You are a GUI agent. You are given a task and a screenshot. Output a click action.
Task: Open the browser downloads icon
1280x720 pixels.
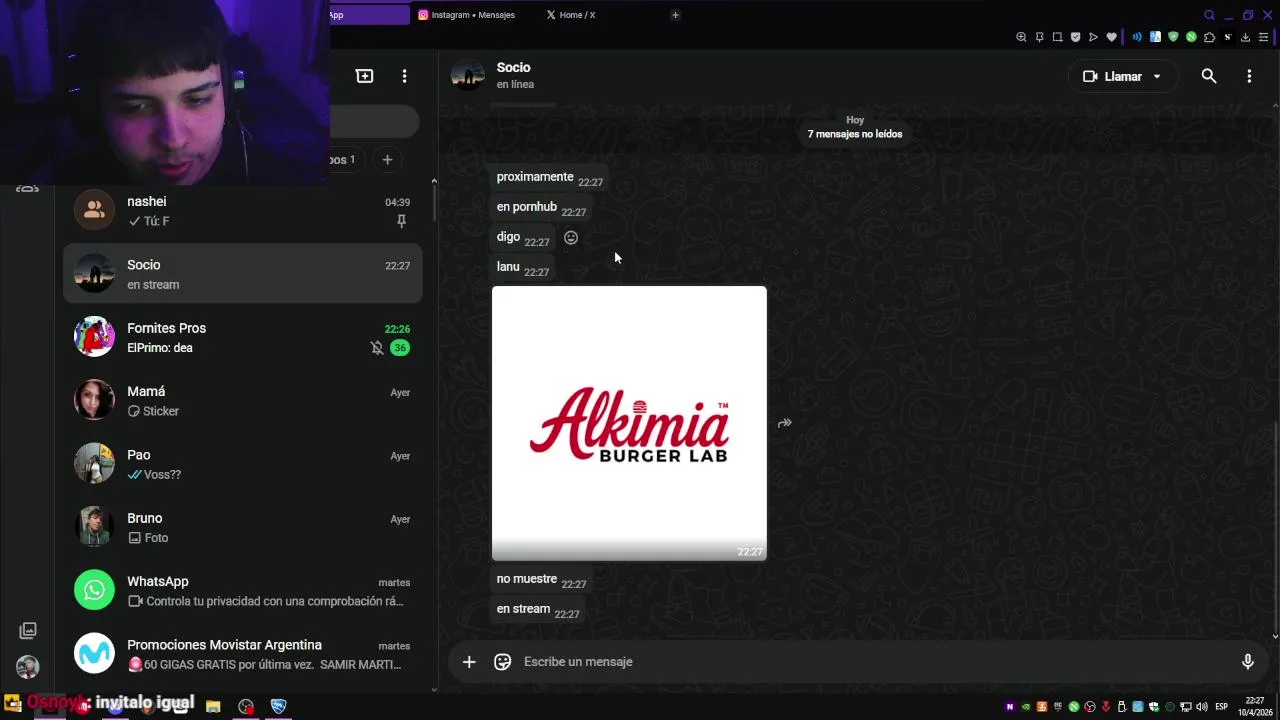click(1245, 37)
